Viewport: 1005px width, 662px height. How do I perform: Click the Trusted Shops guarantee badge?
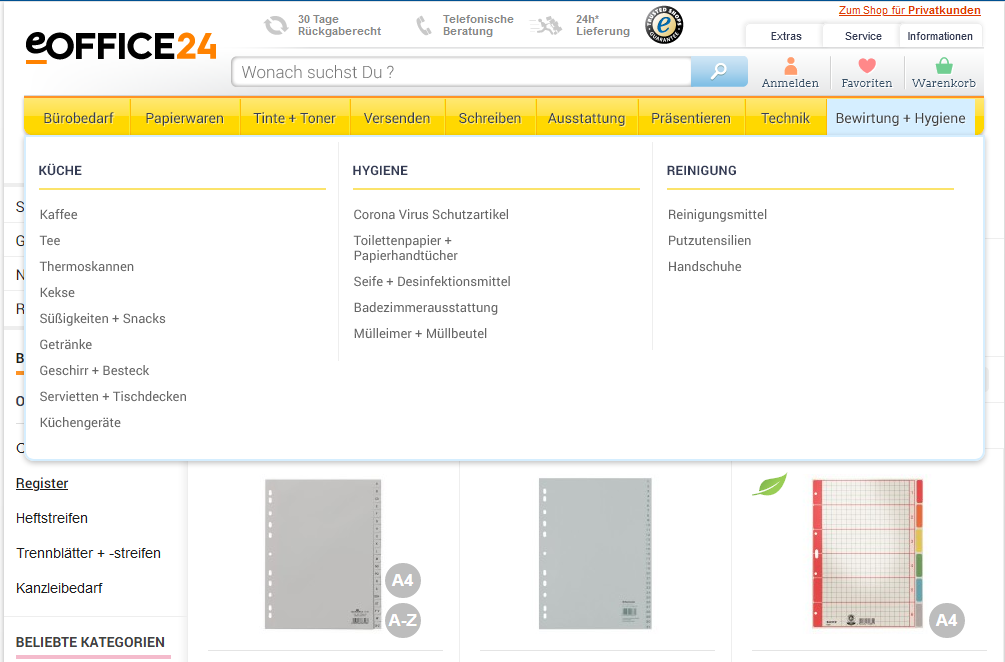tap(664, 26)
